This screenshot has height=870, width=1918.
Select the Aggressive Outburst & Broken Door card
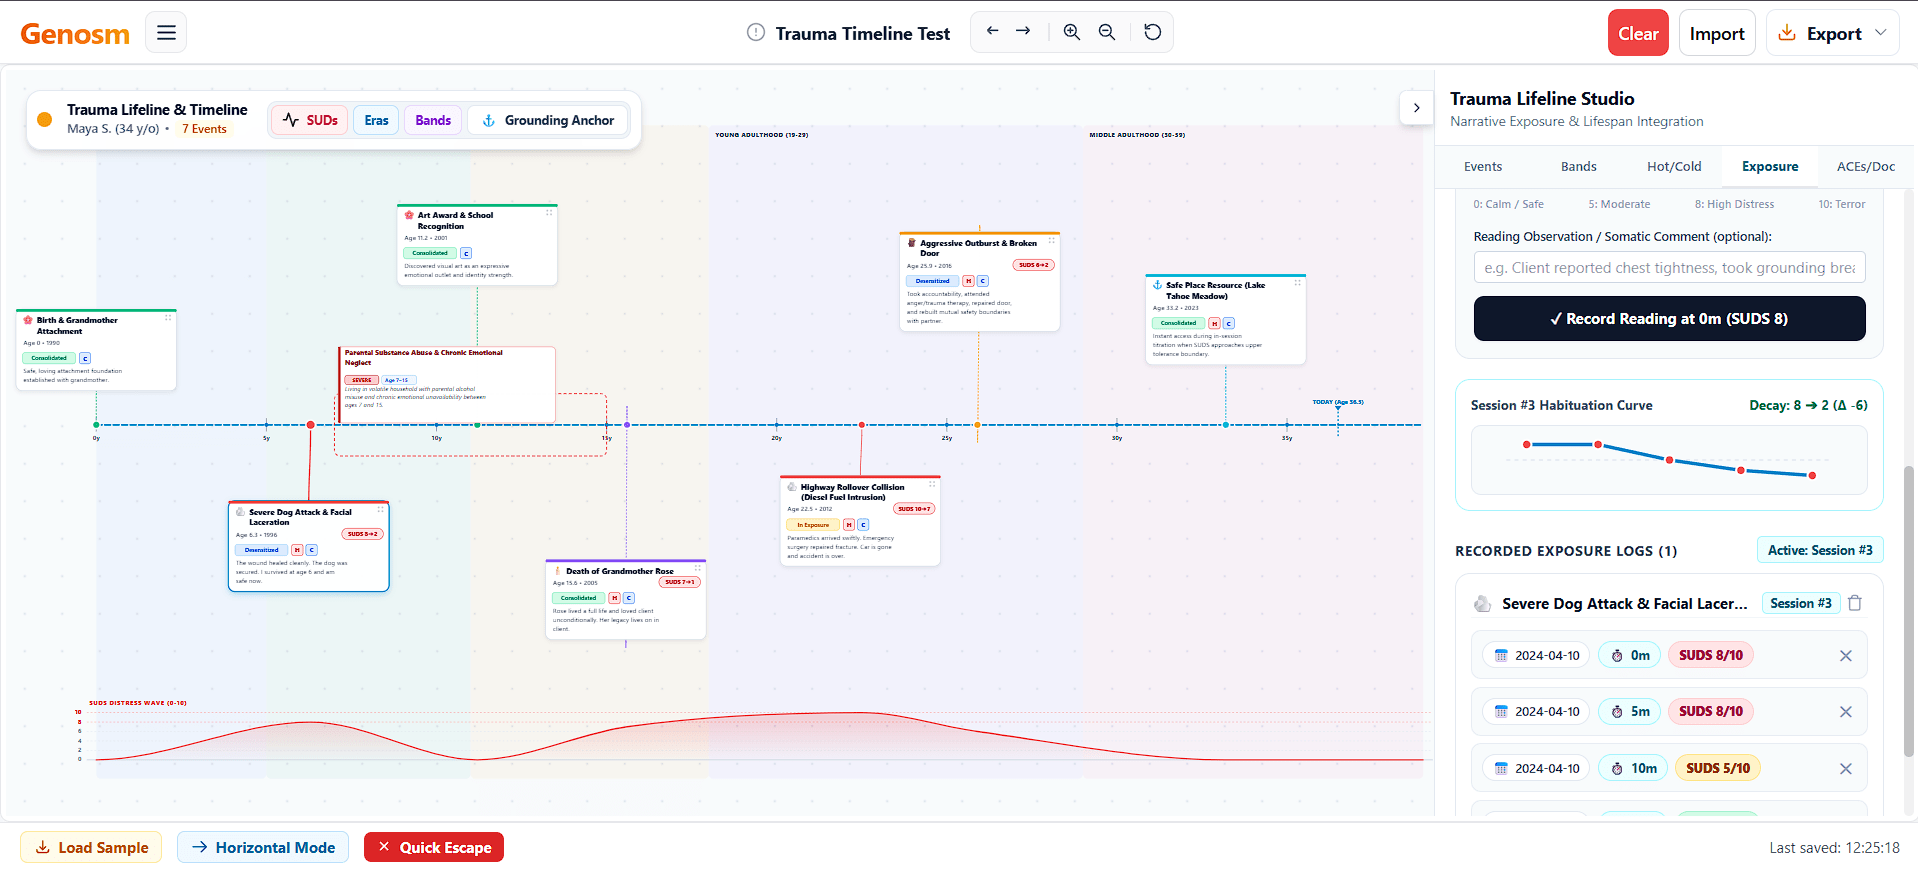tap(979, 282)
